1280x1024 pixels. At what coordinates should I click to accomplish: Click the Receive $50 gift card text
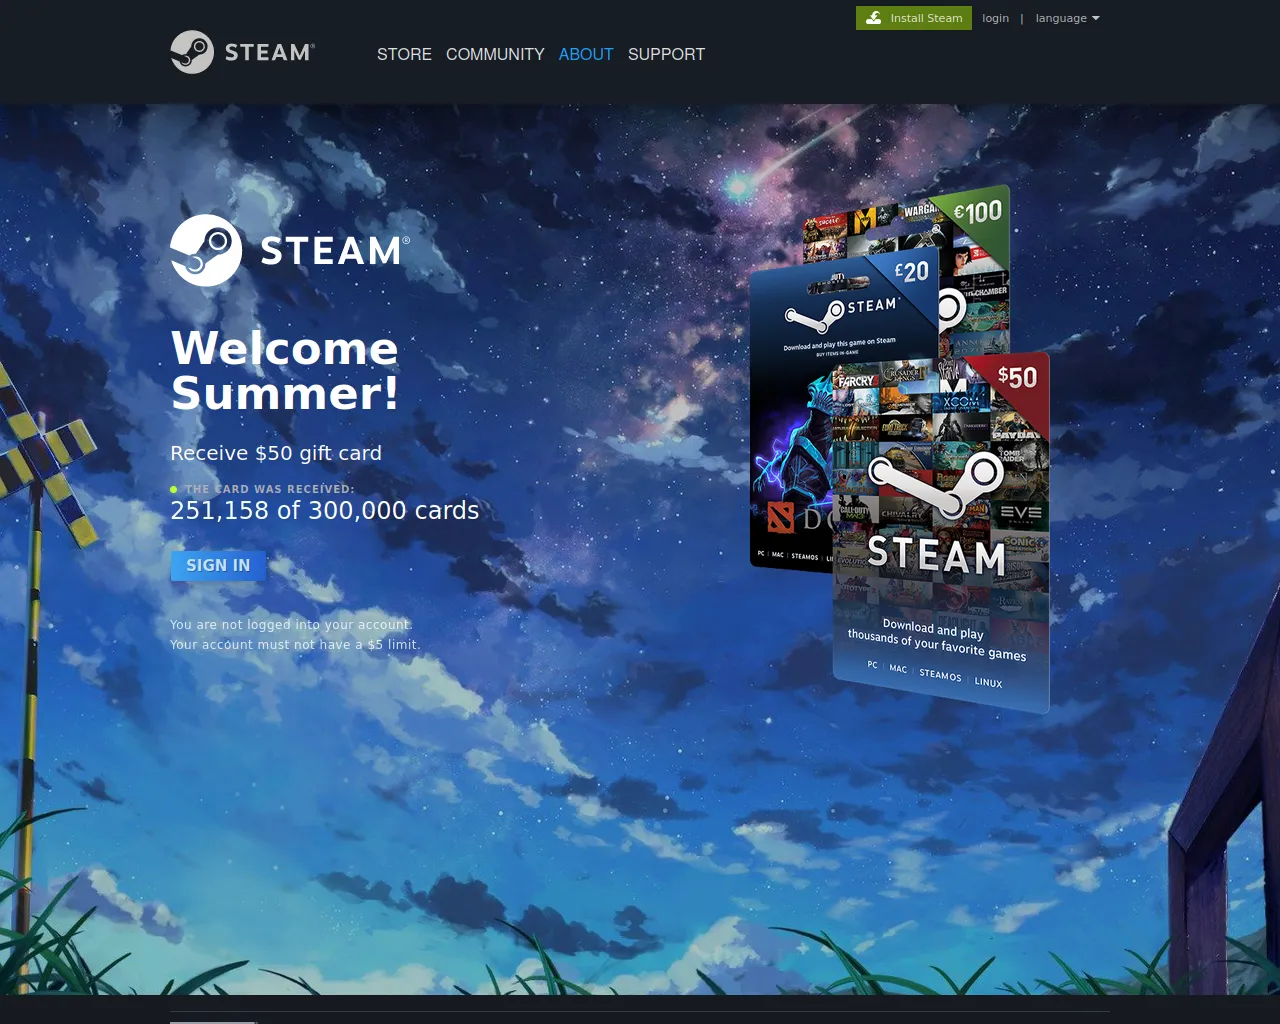(x=276, y=453)
